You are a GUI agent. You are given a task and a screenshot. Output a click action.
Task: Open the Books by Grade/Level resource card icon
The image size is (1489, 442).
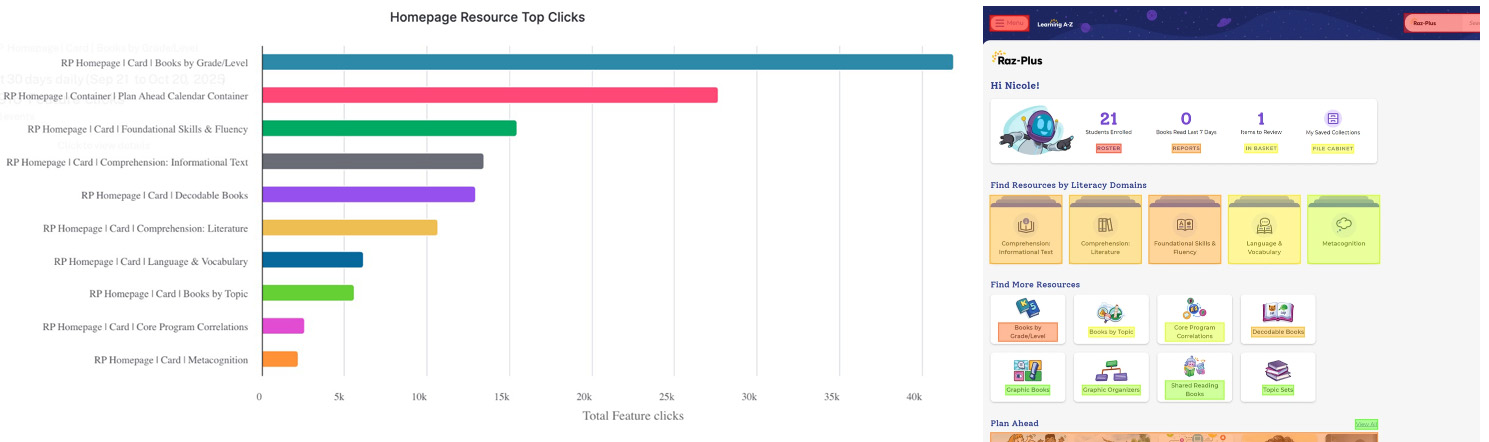pos(1027,310)
